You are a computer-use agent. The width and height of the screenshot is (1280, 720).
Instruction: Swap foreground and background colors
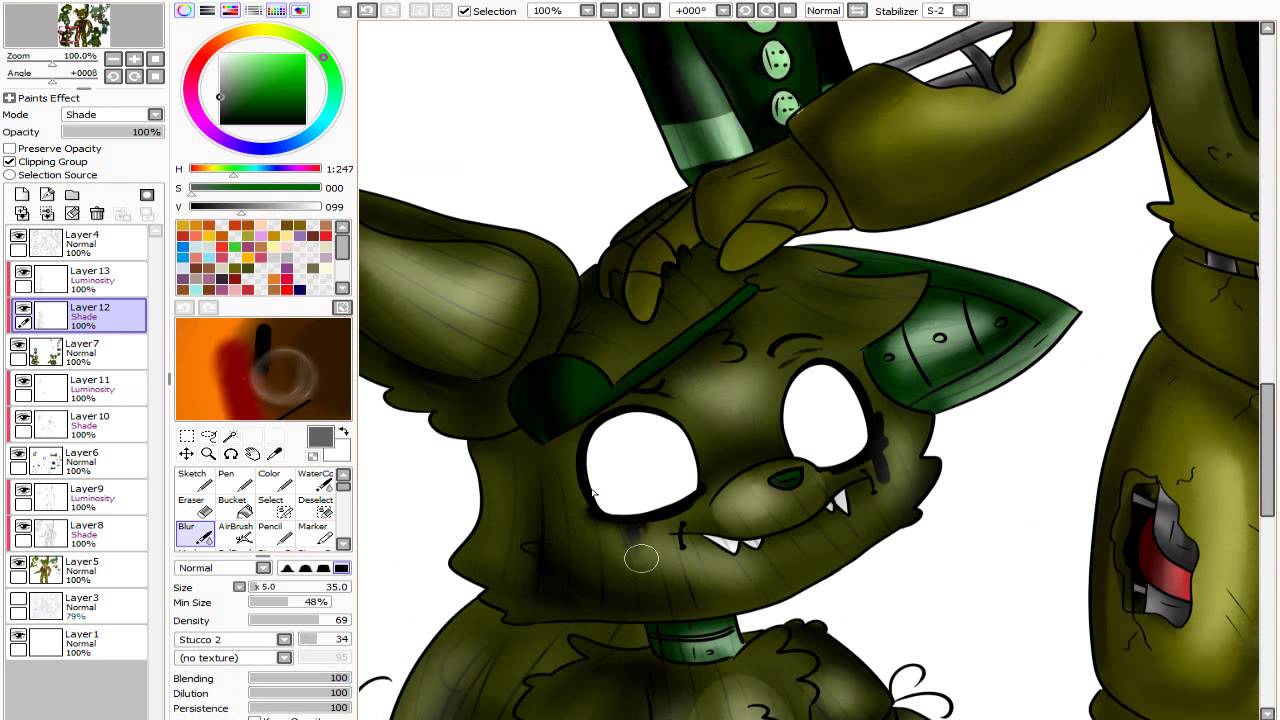click(343, 432)
